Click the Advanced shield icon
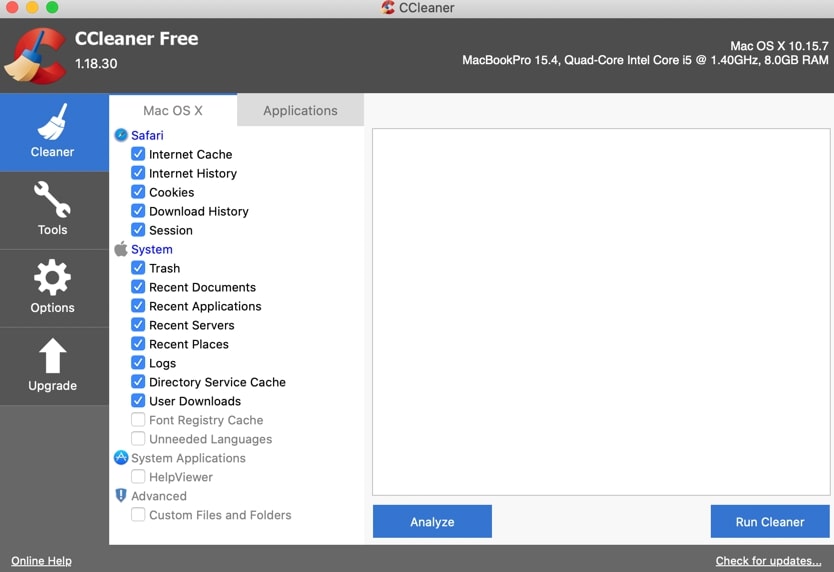Viewport: 834px width, 572px height. [x=121, y=495]
